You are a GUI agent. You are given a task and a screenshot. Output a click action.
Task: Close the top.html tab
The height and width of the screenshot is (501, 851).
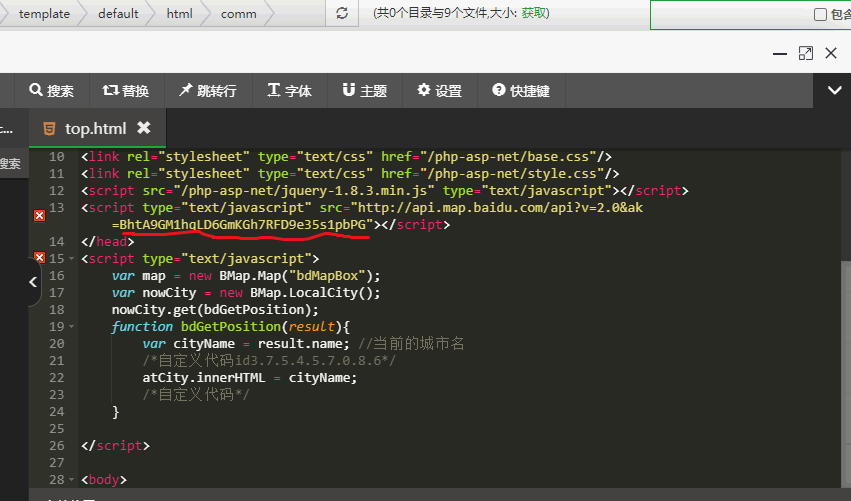(x=144, y=128)
